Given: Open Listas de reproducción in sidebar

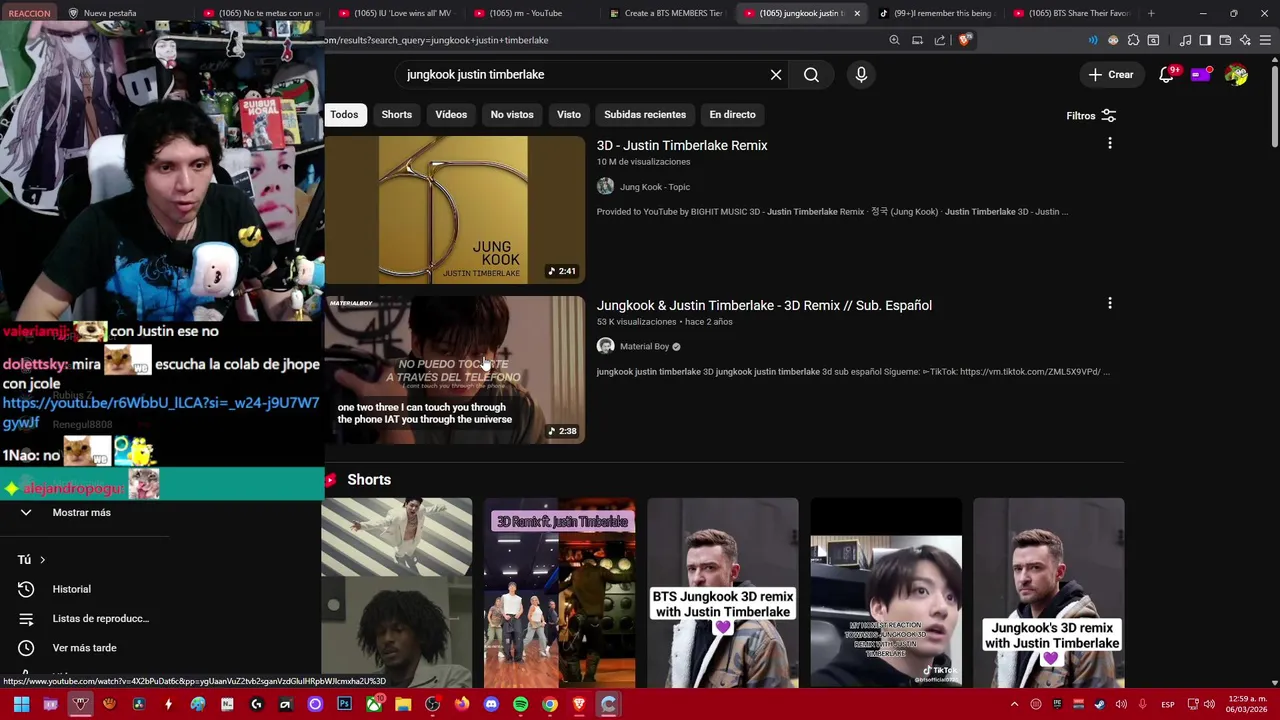Looking at the screenshot, I should pos(100,619).
